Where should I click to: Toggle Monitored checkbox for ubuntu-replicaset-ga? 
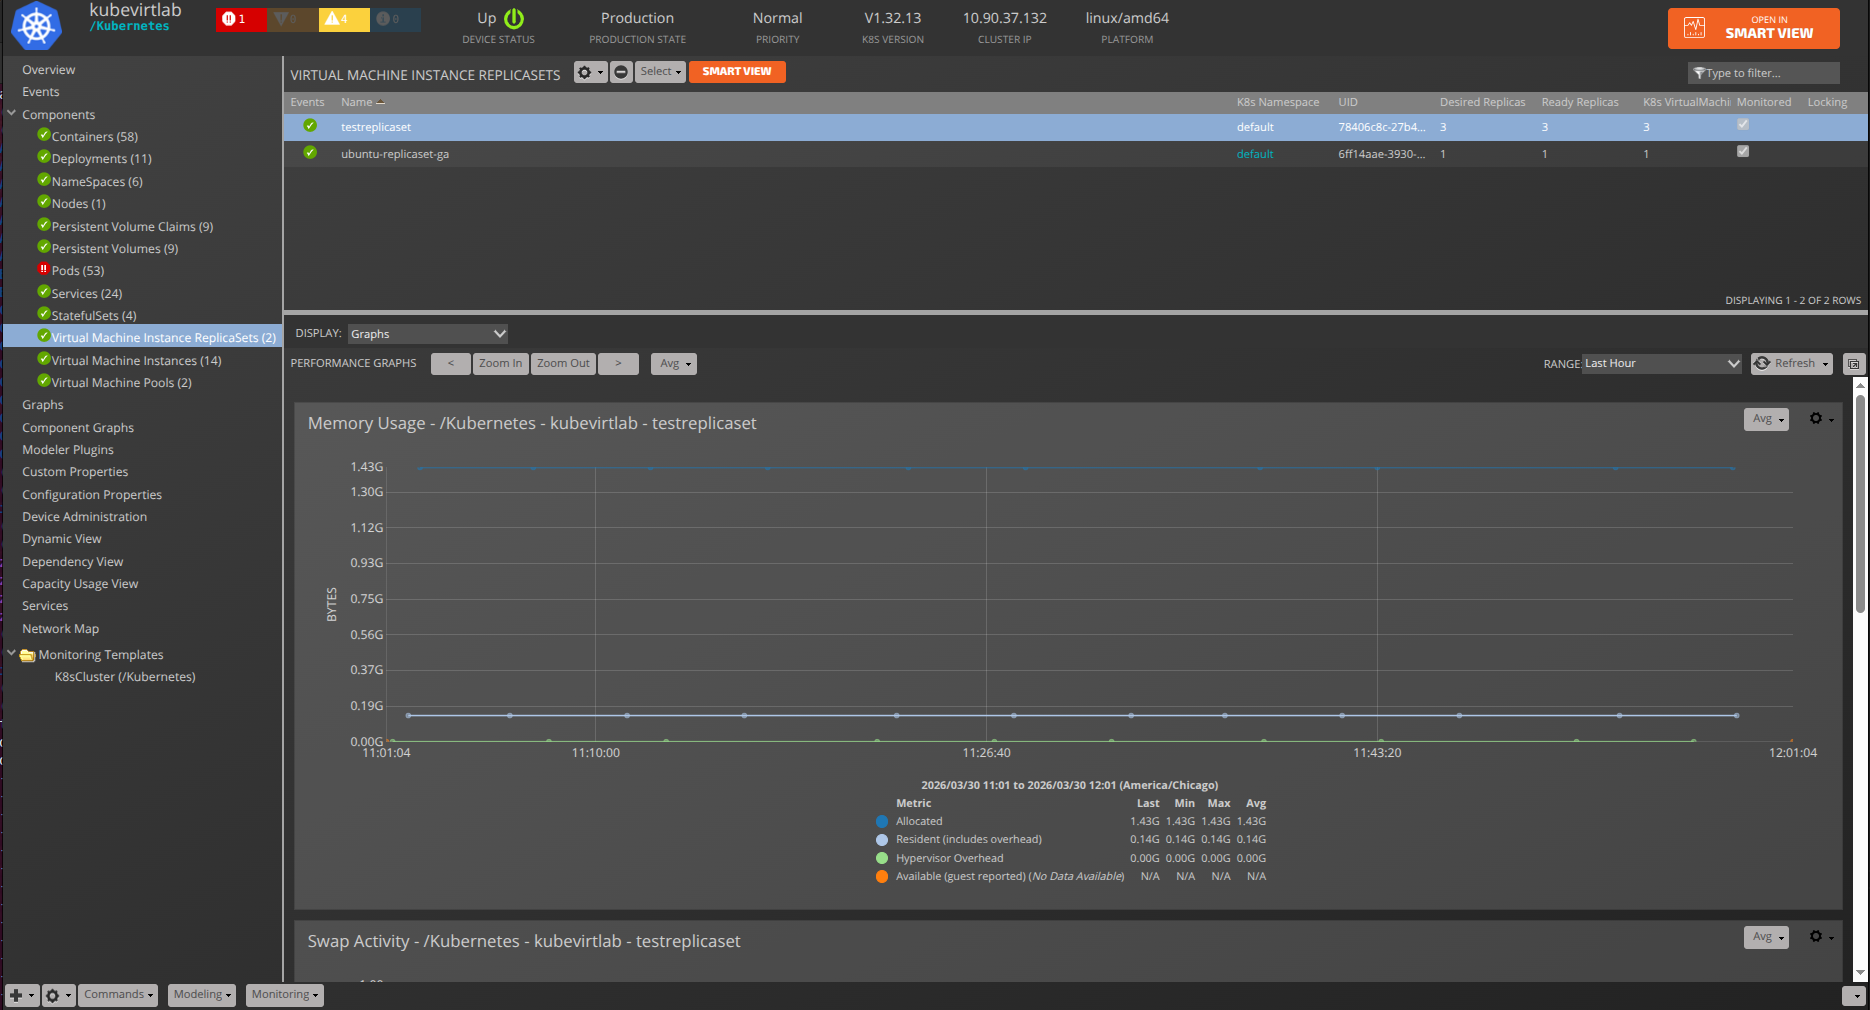[x=1743, y=152]
